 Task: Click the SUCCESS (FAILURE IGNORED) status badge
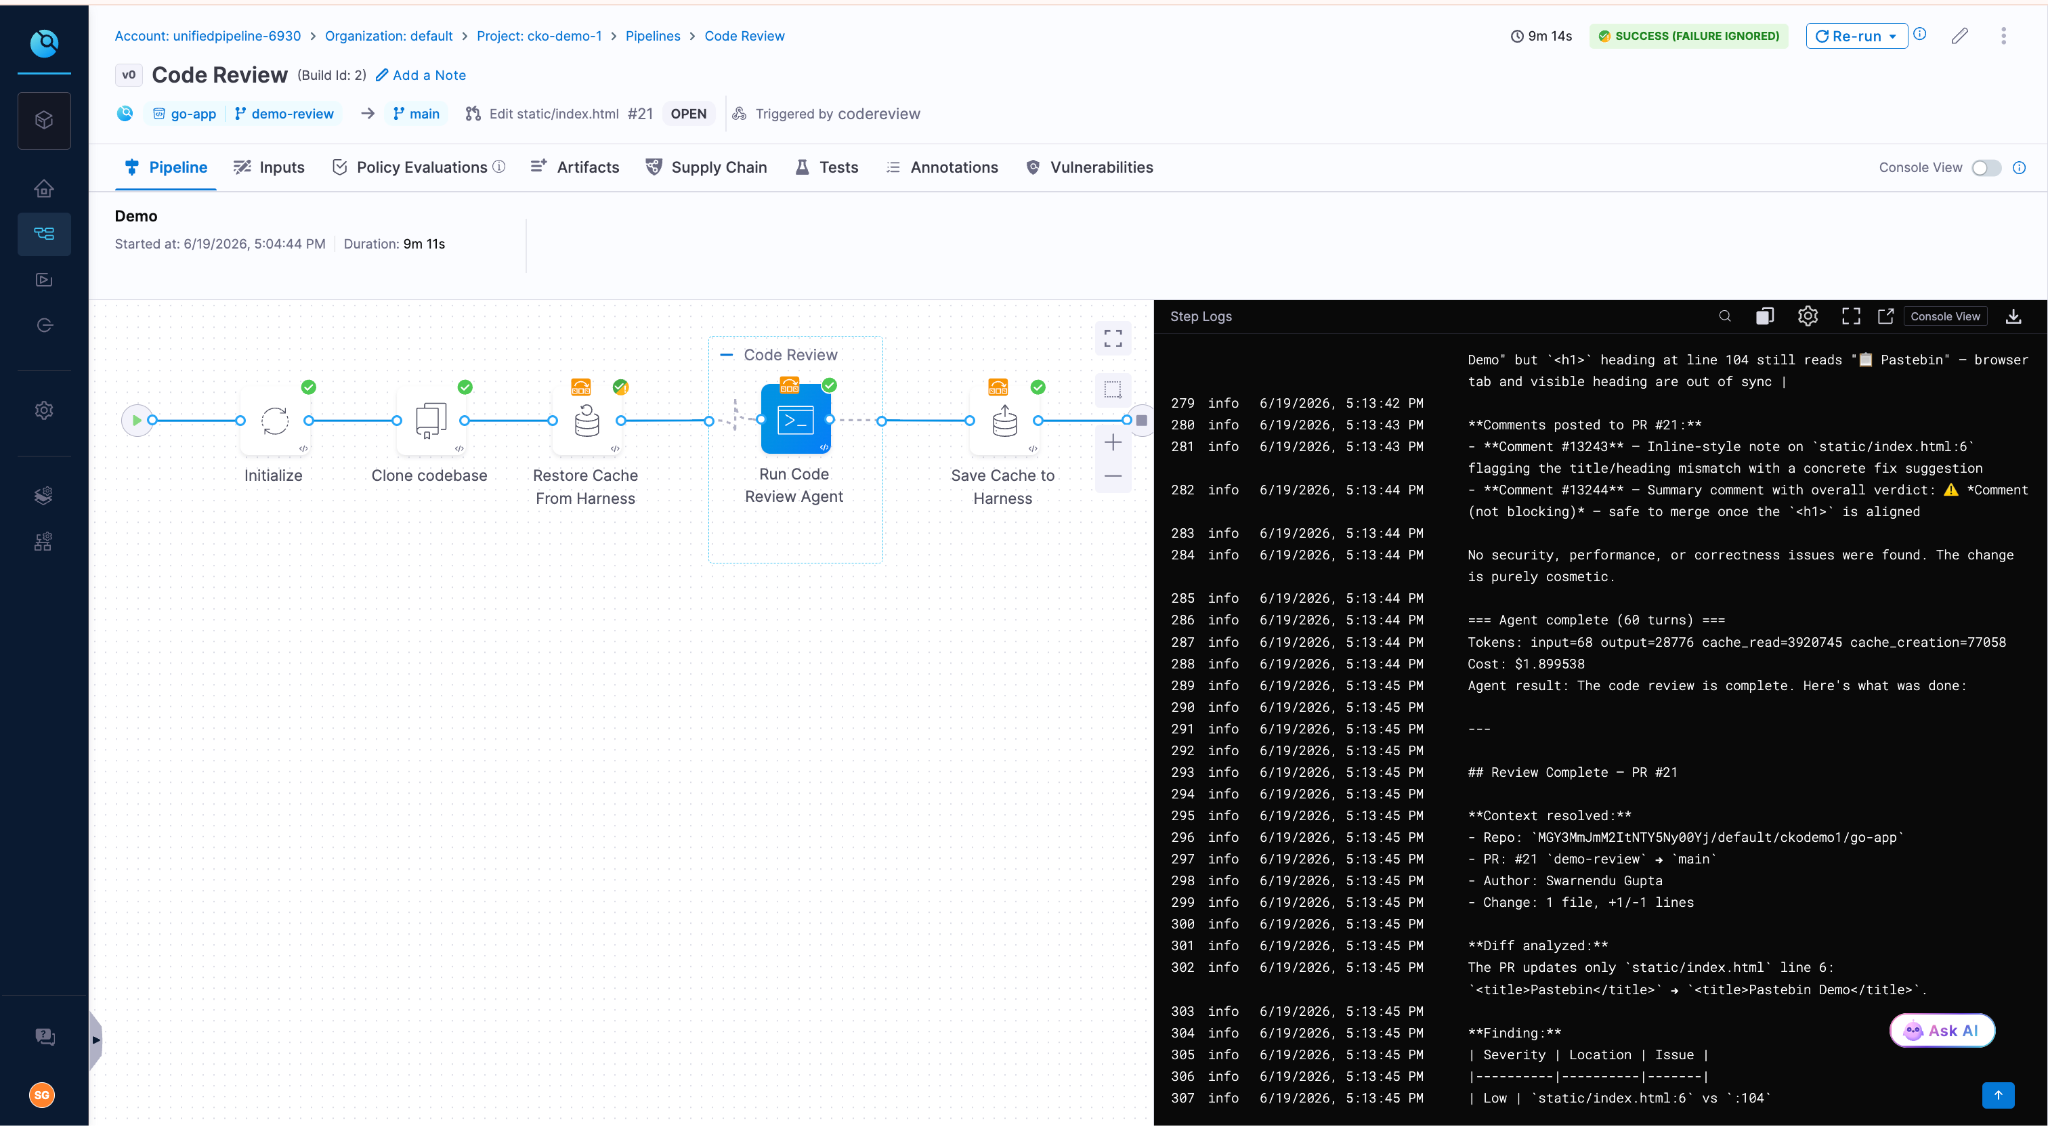coord(1689,36)
